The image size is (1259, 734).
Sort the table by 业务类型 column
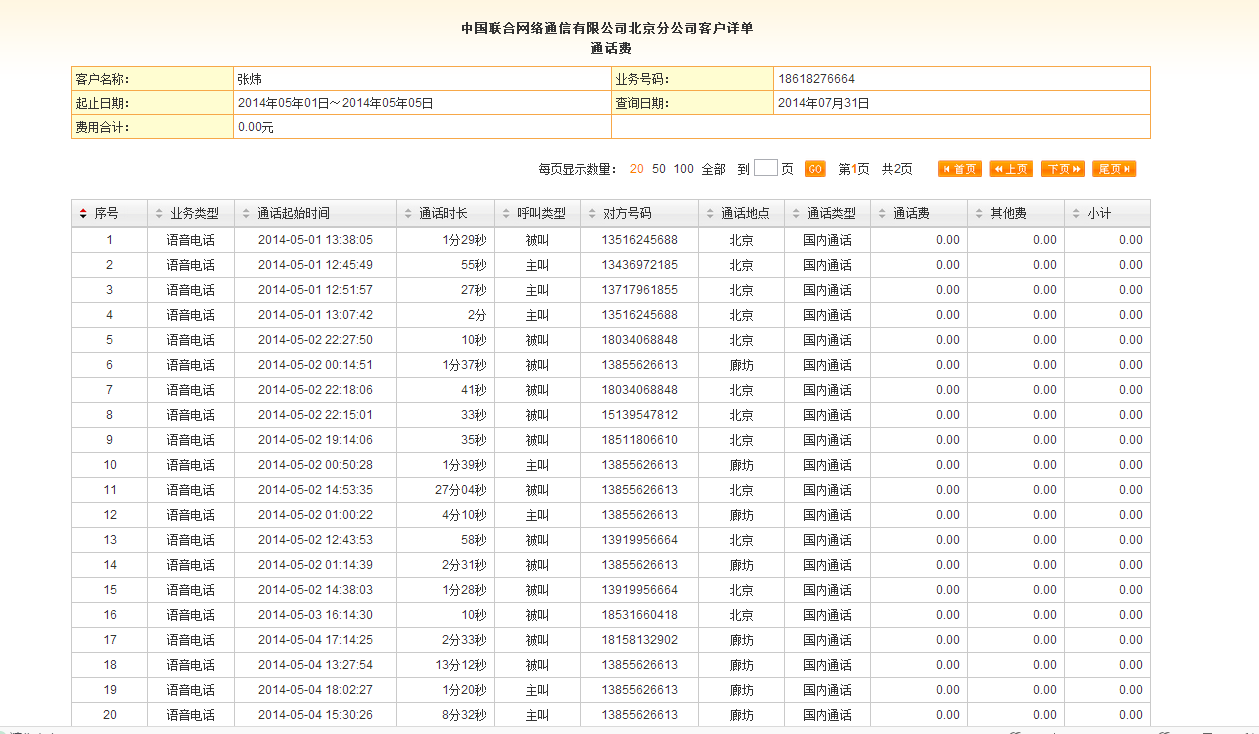pos(193,214)
